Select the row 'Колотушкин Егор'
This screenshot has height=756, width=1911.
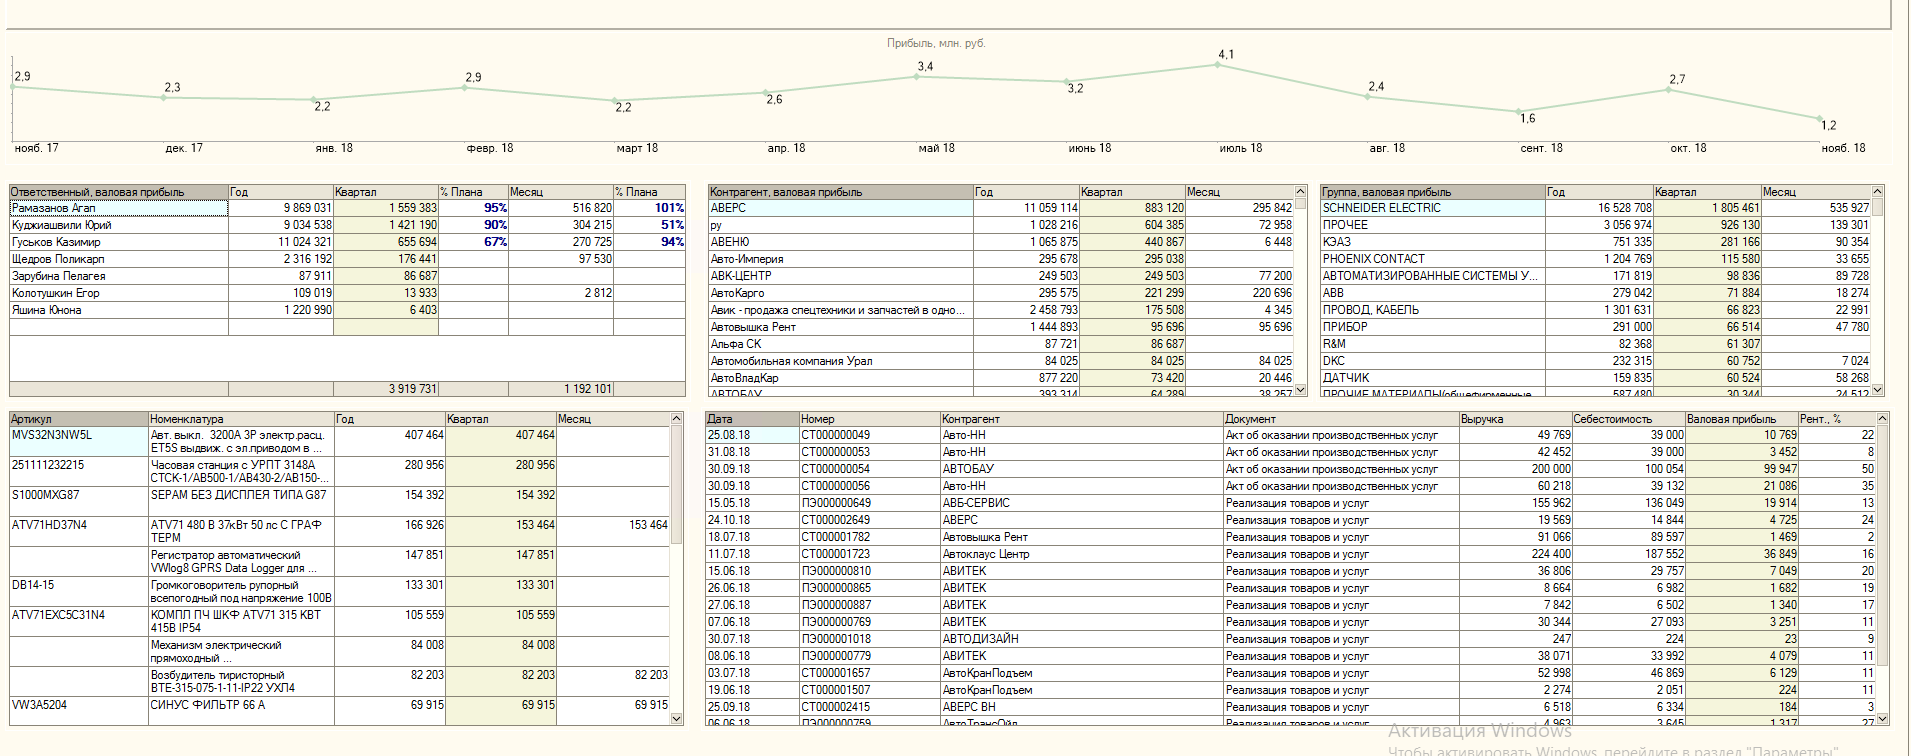(x=348, y=293)
